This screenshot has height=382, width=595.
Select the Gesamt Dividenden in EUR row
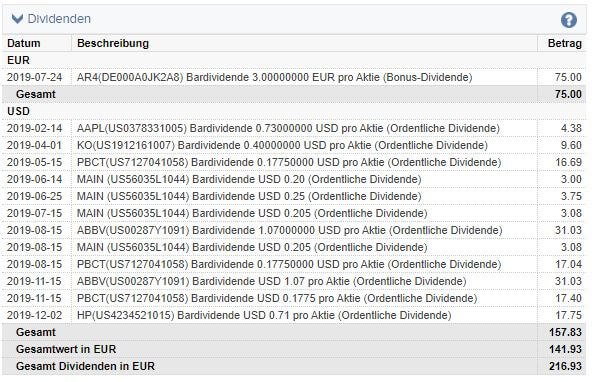coord(294,366)
